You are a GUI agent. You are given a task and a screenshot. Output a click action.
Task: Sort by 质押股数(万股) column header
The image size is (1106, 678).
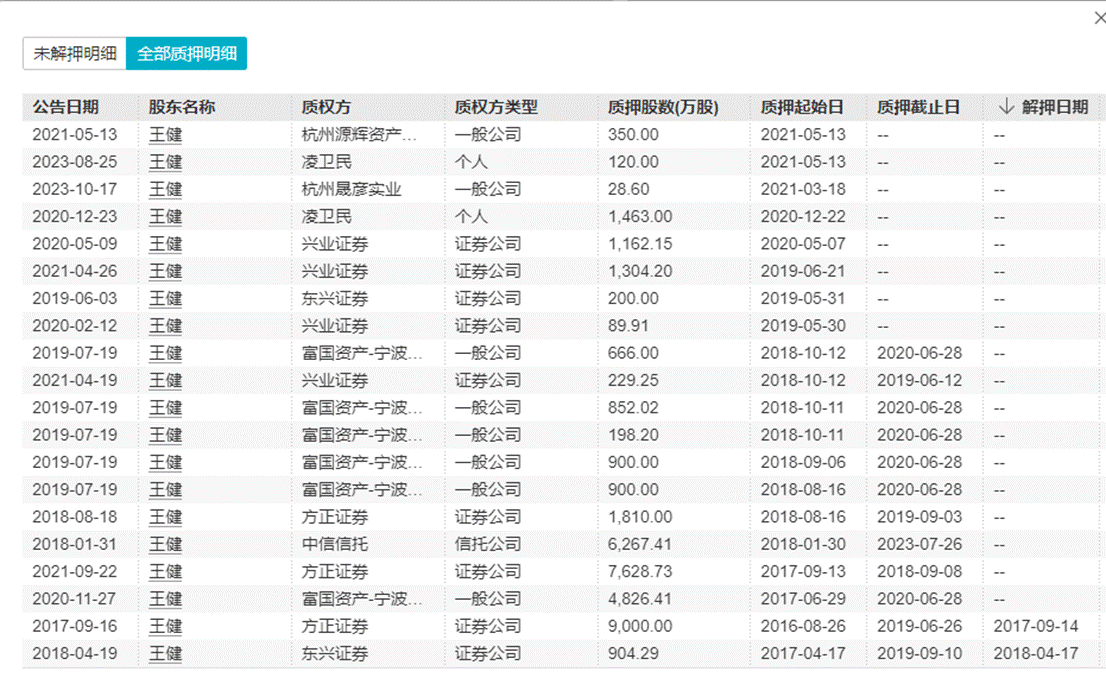662,107
